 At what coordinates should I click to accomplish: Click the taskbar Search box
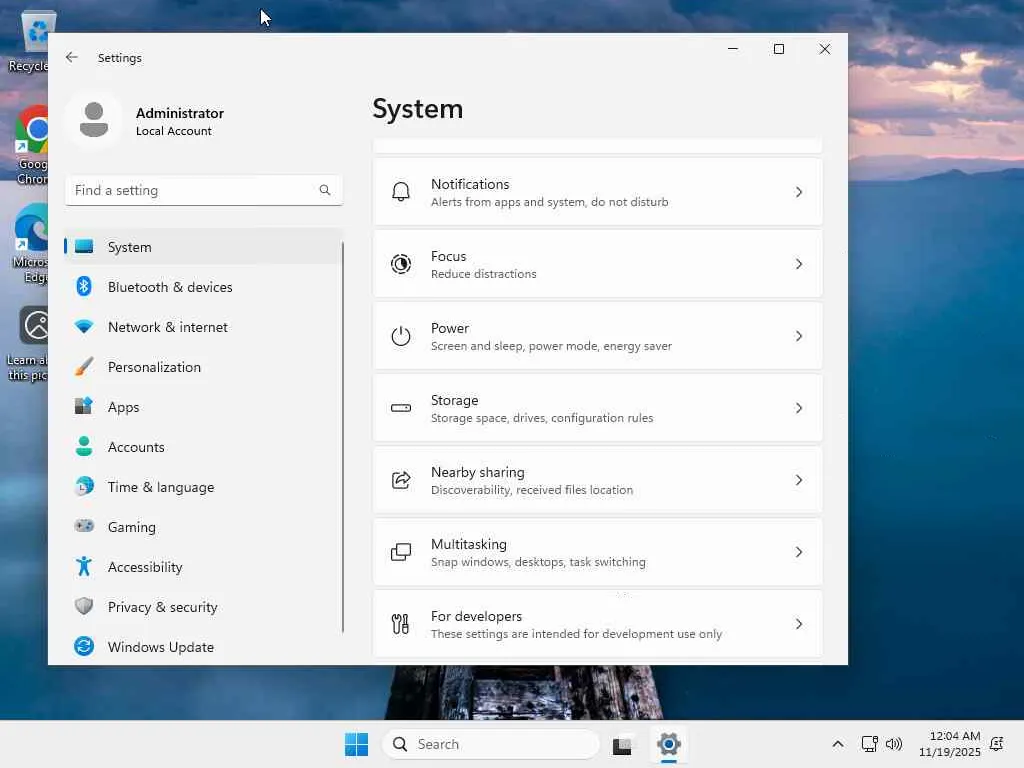490,744
